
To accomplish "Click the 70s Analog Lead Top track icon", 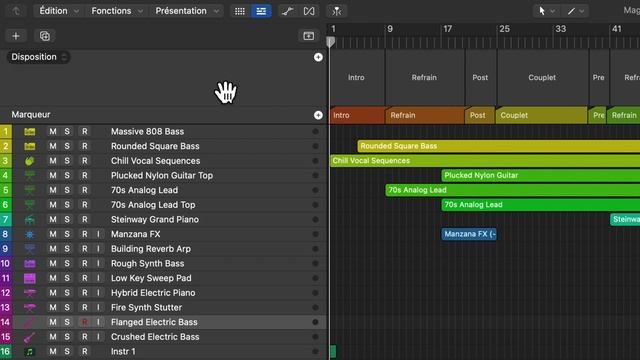I will tap(29, 205).
